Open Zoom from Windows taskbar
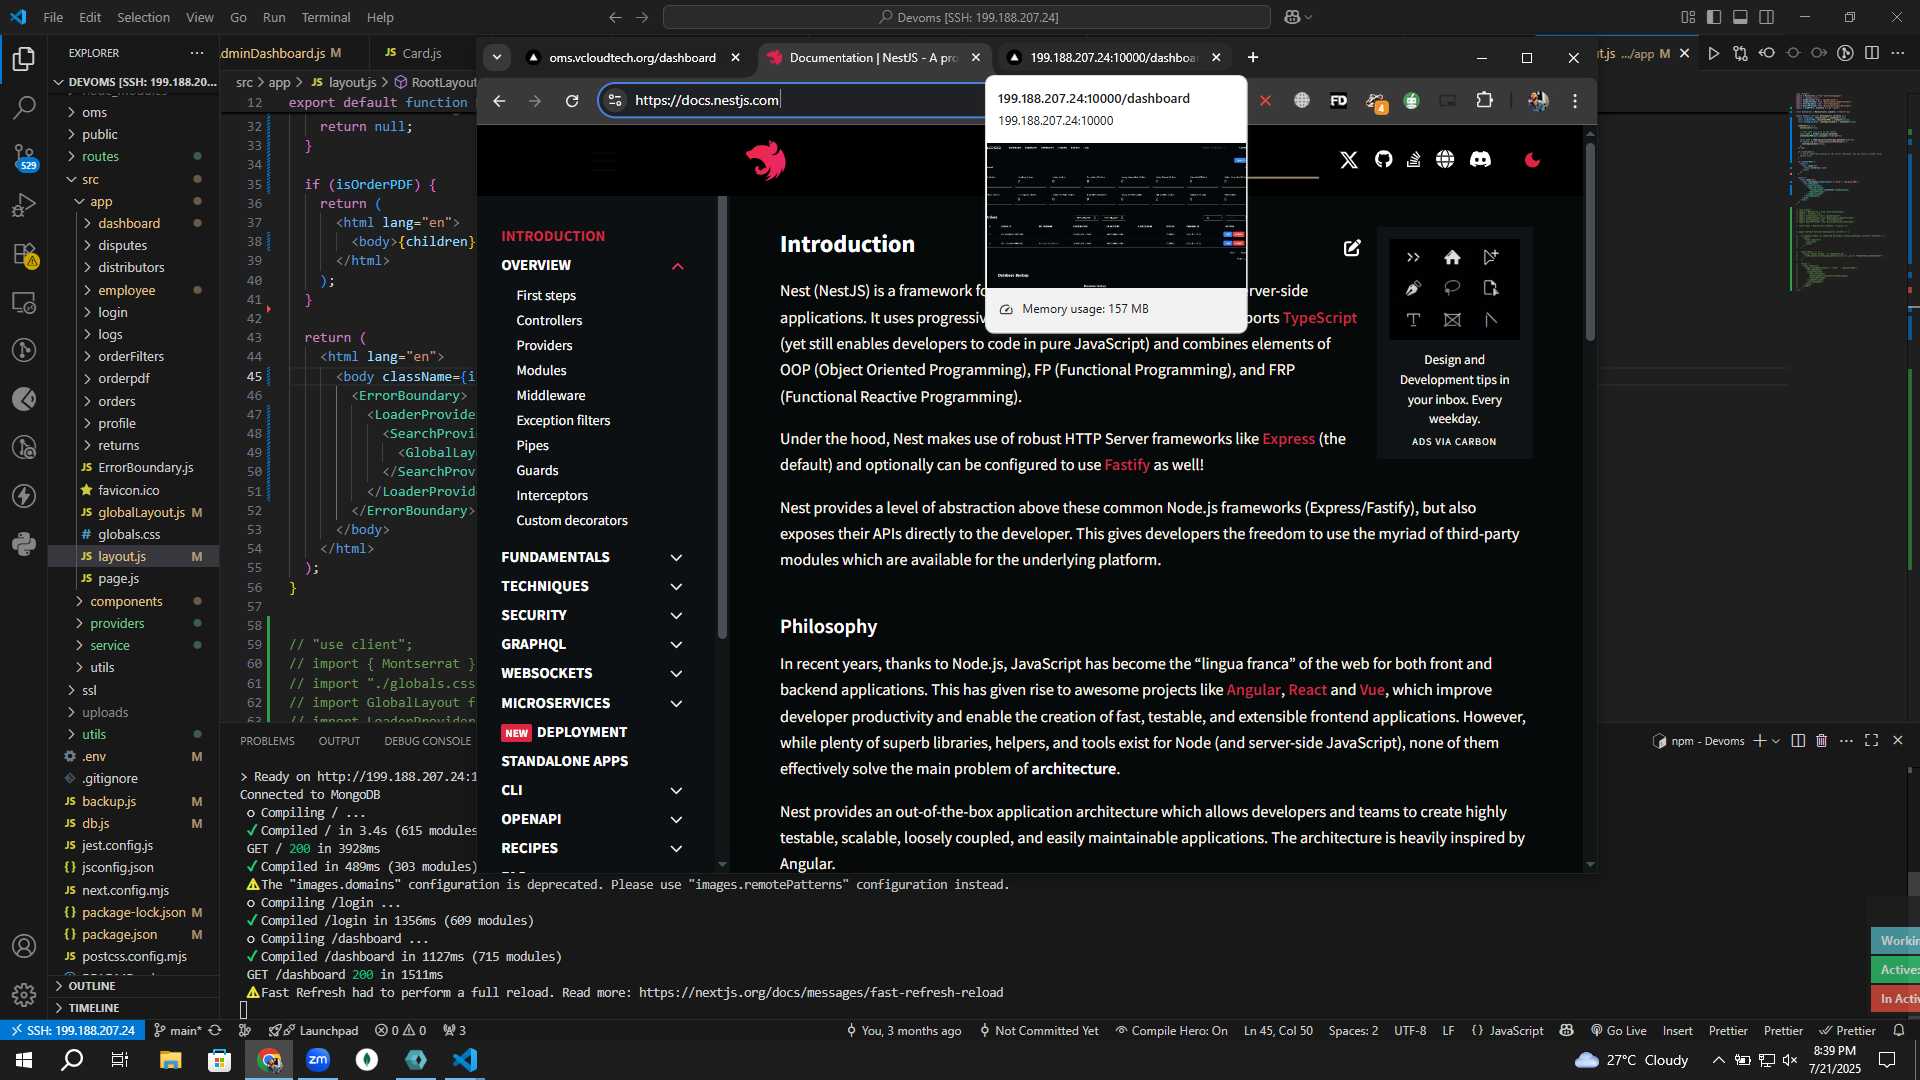Viewport: 1920px width, 1080px height. [x=318, y=1059]
